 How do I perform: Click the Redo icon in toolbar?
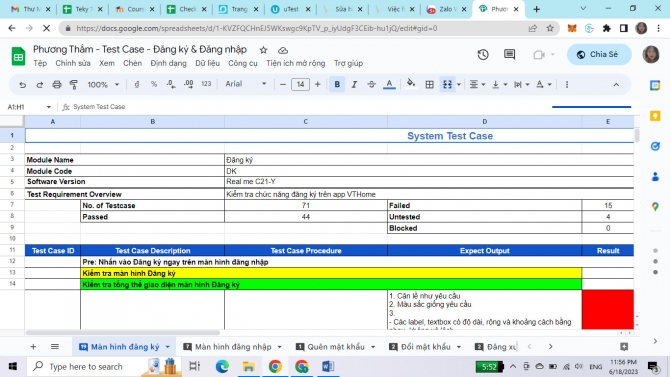click(39, 85)
